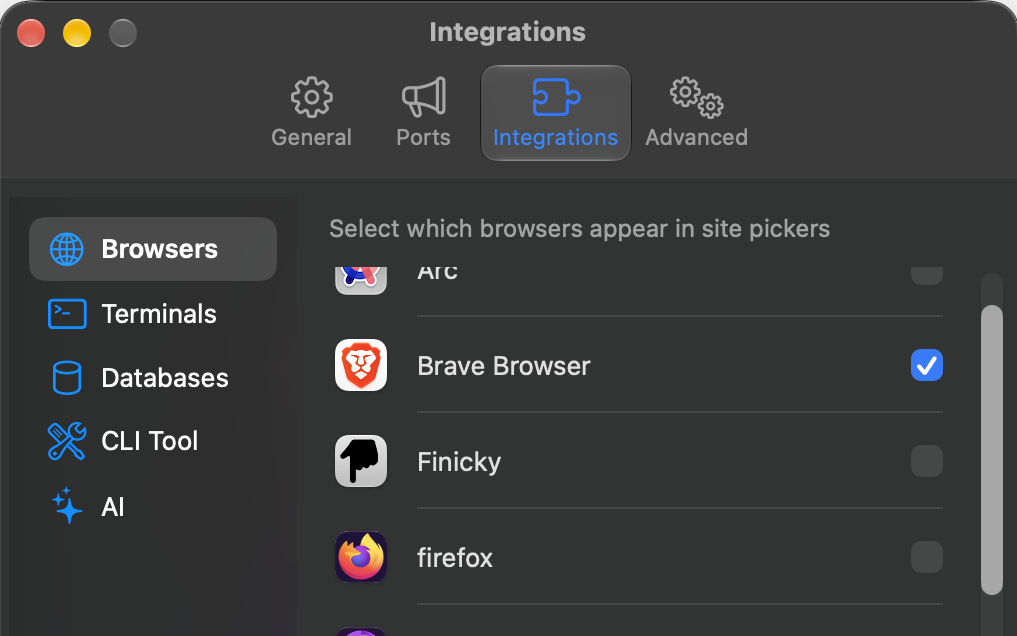Screen dimensions: 1017x636
Task: Minimize the Integrations window
Action: click(x=77, y=33)
